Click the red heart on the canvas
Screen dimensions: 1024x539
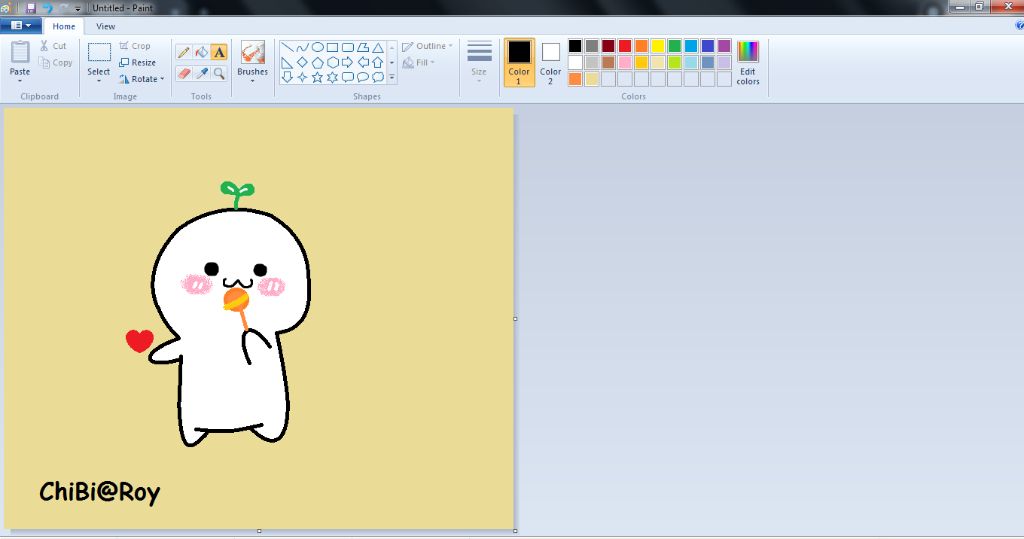pos(139,340)
